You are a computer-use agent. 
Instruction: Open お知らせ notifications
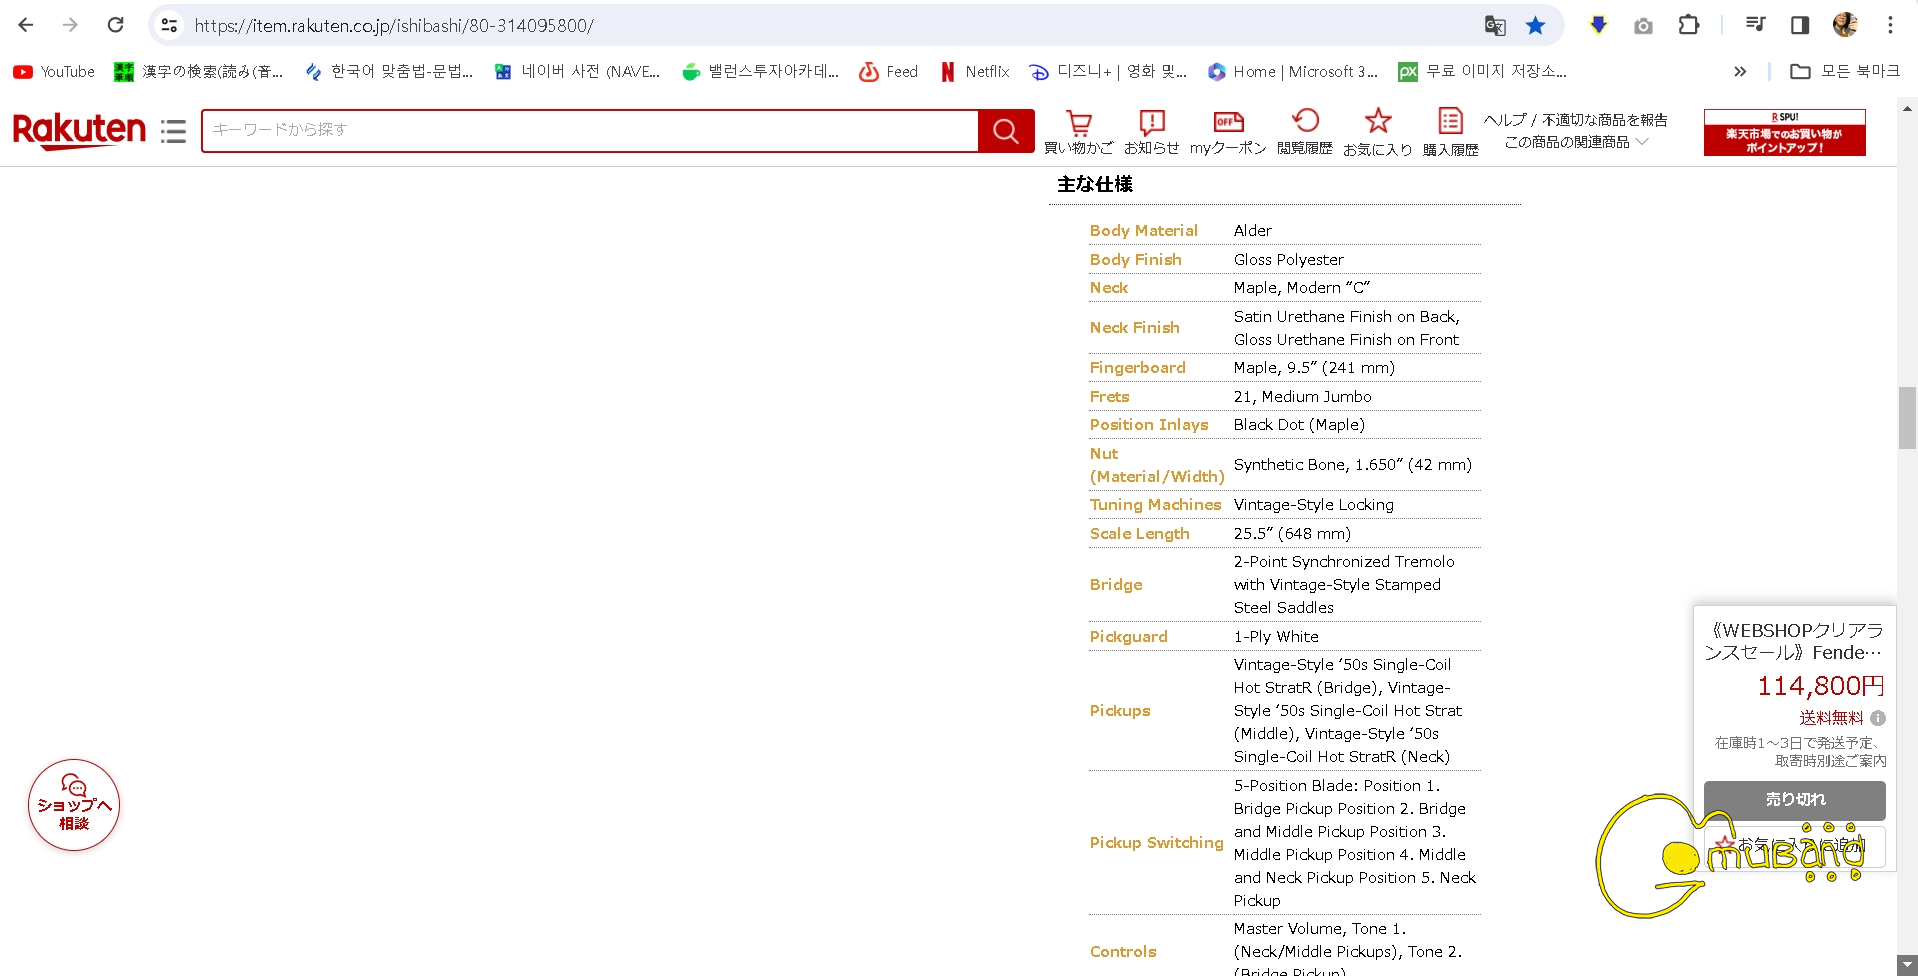pos(1152,132)
